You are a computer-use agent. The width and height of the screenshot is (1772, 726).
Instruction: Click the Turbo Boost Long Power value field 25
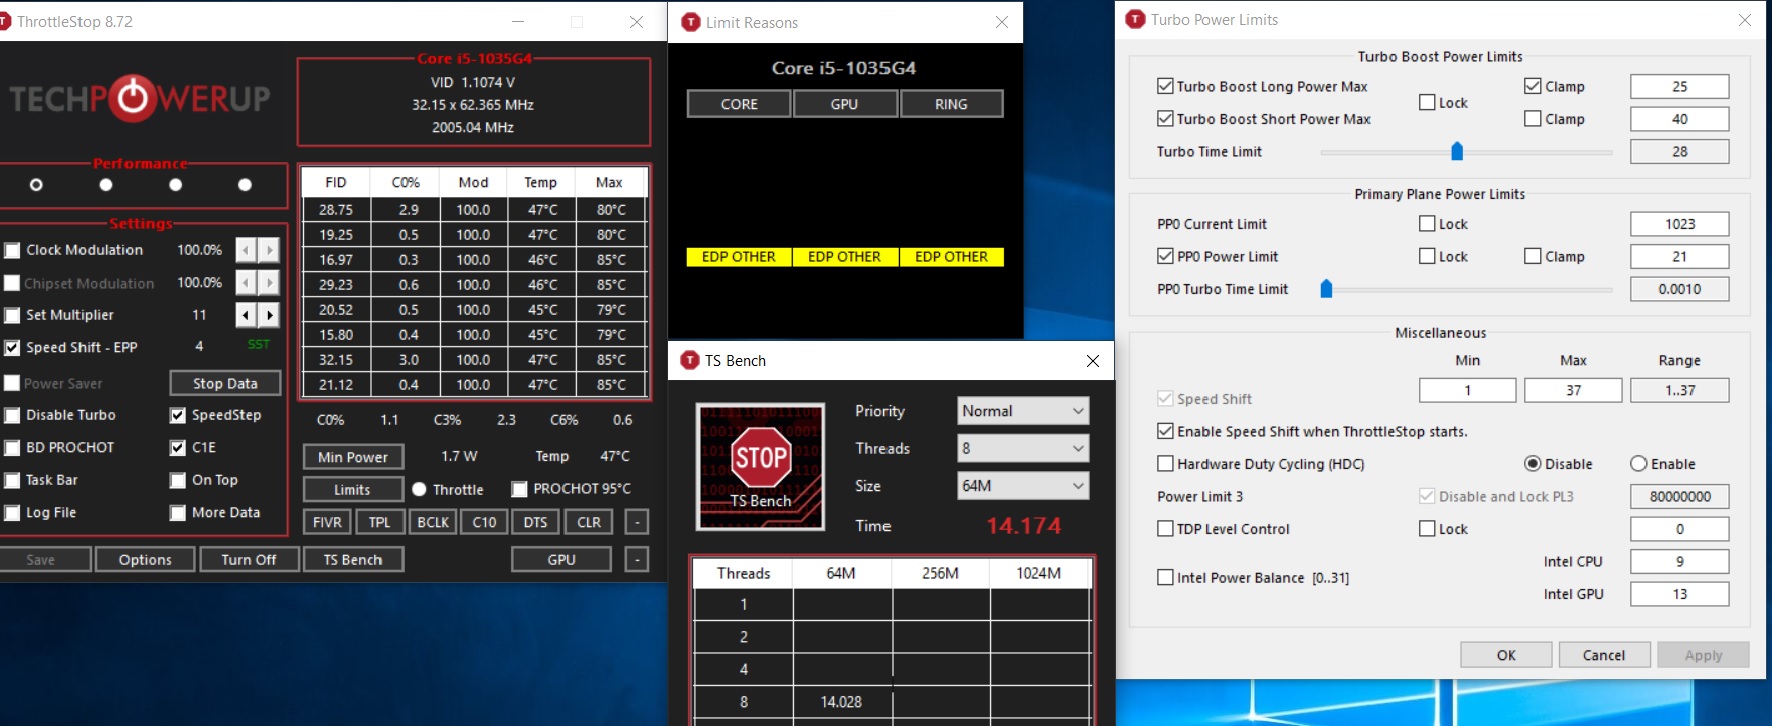pos(1680,87)
